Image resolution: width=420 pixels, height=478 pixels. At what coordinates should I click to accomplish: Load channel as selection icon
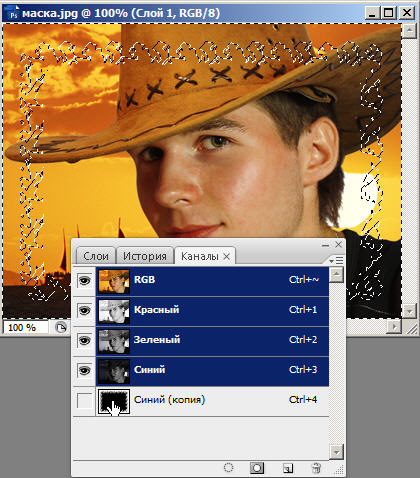pos(228,468)
